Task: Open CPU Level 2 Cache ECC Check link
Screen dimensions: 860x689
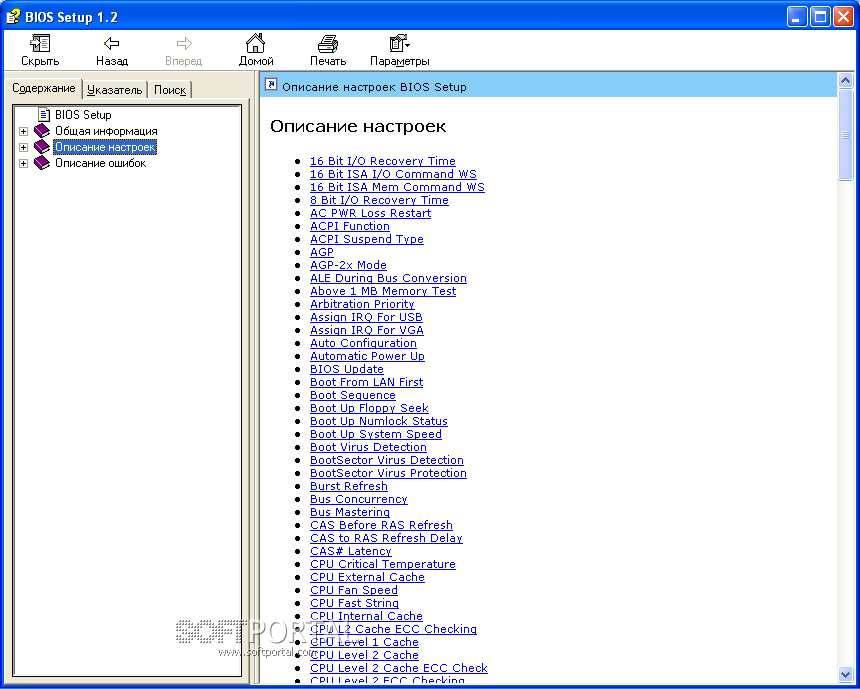Action: [x=399, y=668]
